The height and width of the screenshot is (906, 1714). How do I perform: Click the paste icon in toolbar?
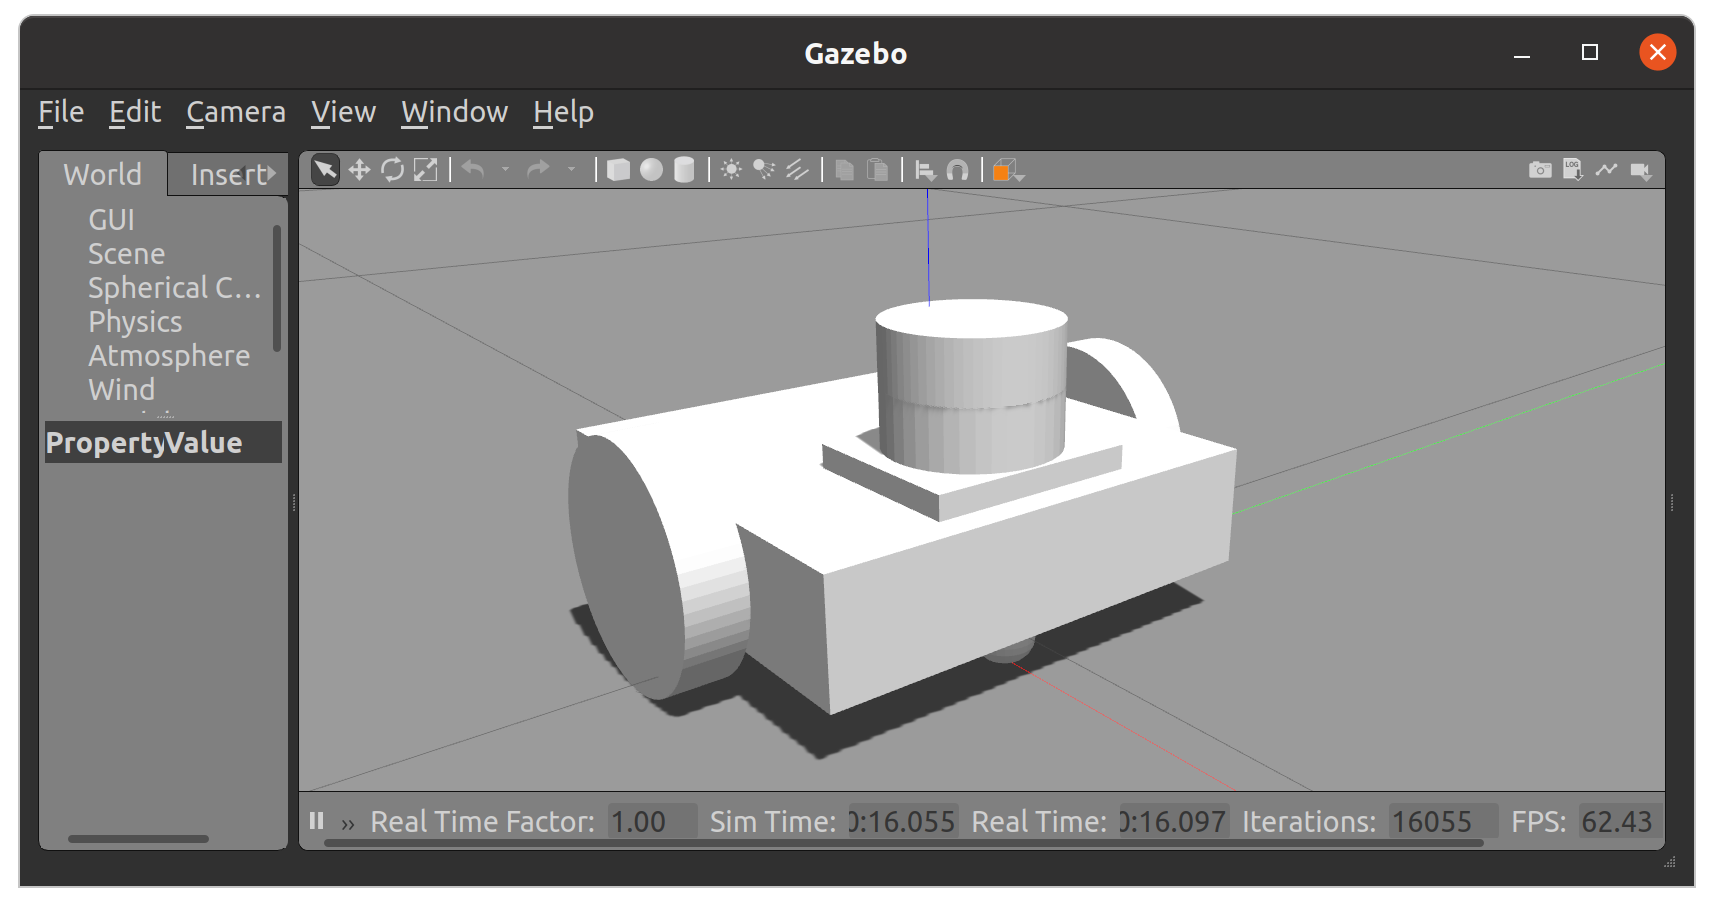tap(877, 170)
